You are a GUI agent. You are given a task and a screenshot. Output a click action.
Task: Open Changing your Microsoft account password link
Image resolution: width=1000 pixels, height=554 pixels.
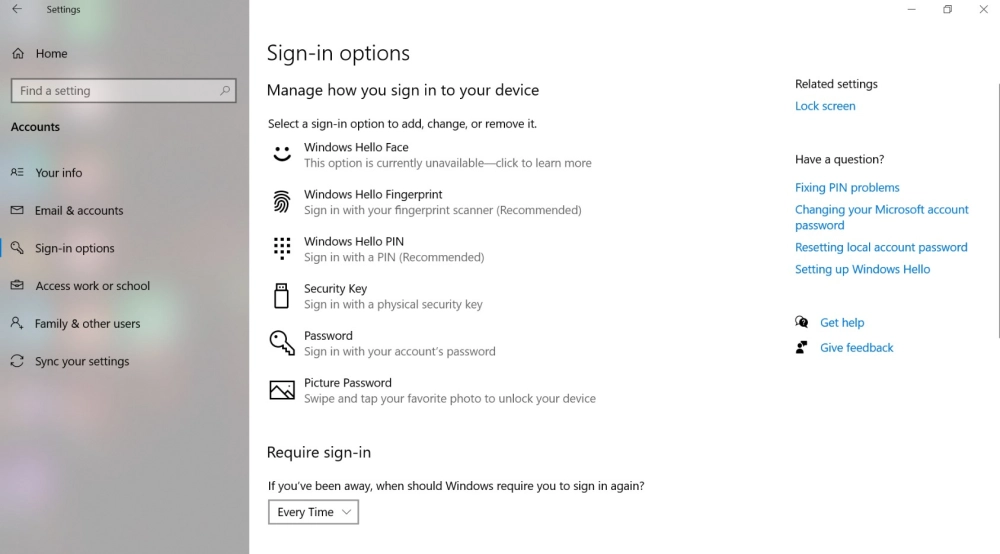pos(881,217)
